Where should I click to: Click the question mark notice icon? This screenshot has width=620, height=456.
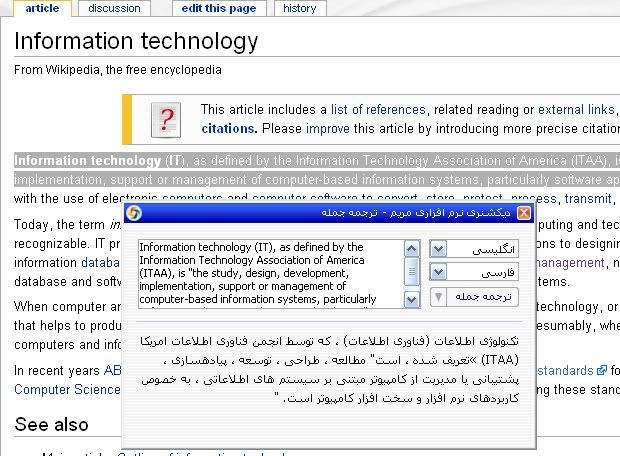166,120
